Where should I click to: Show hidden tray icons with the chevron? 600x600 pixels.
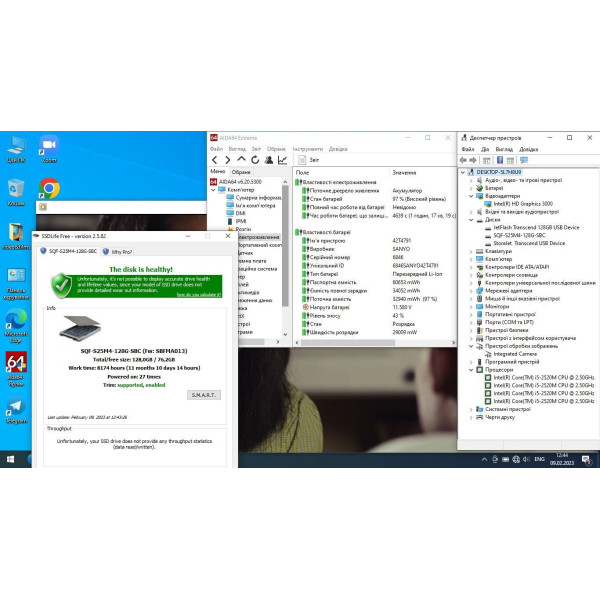tap(484, 459)
